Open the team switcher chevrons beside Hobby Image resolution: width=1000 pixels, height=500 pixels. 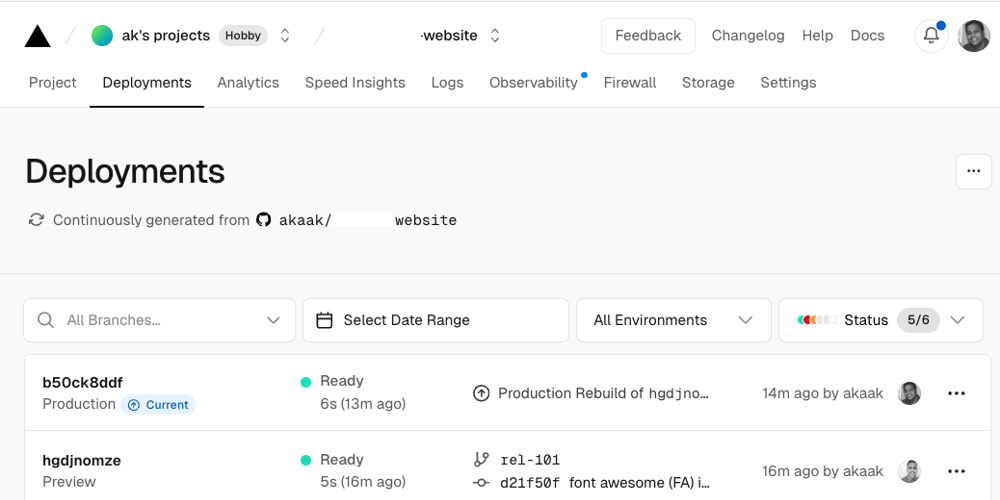285,36
